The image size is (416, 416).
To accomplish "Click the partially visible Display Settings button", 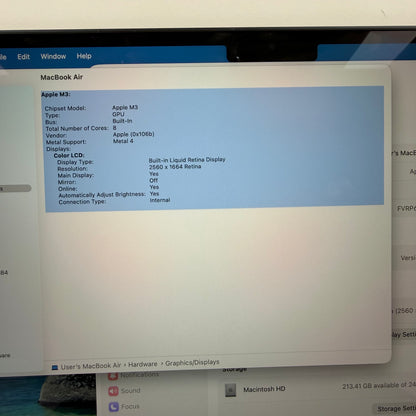I will point(404,334).
